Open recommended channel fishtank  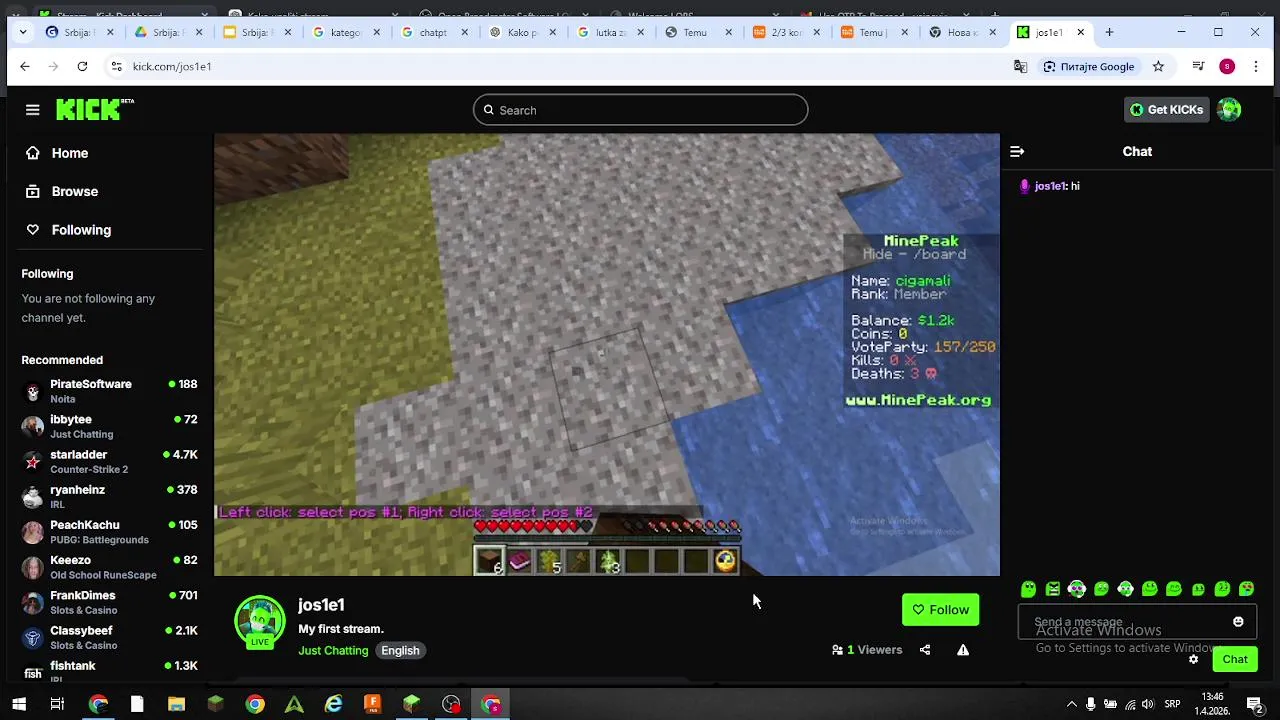(x=110, y=671)
